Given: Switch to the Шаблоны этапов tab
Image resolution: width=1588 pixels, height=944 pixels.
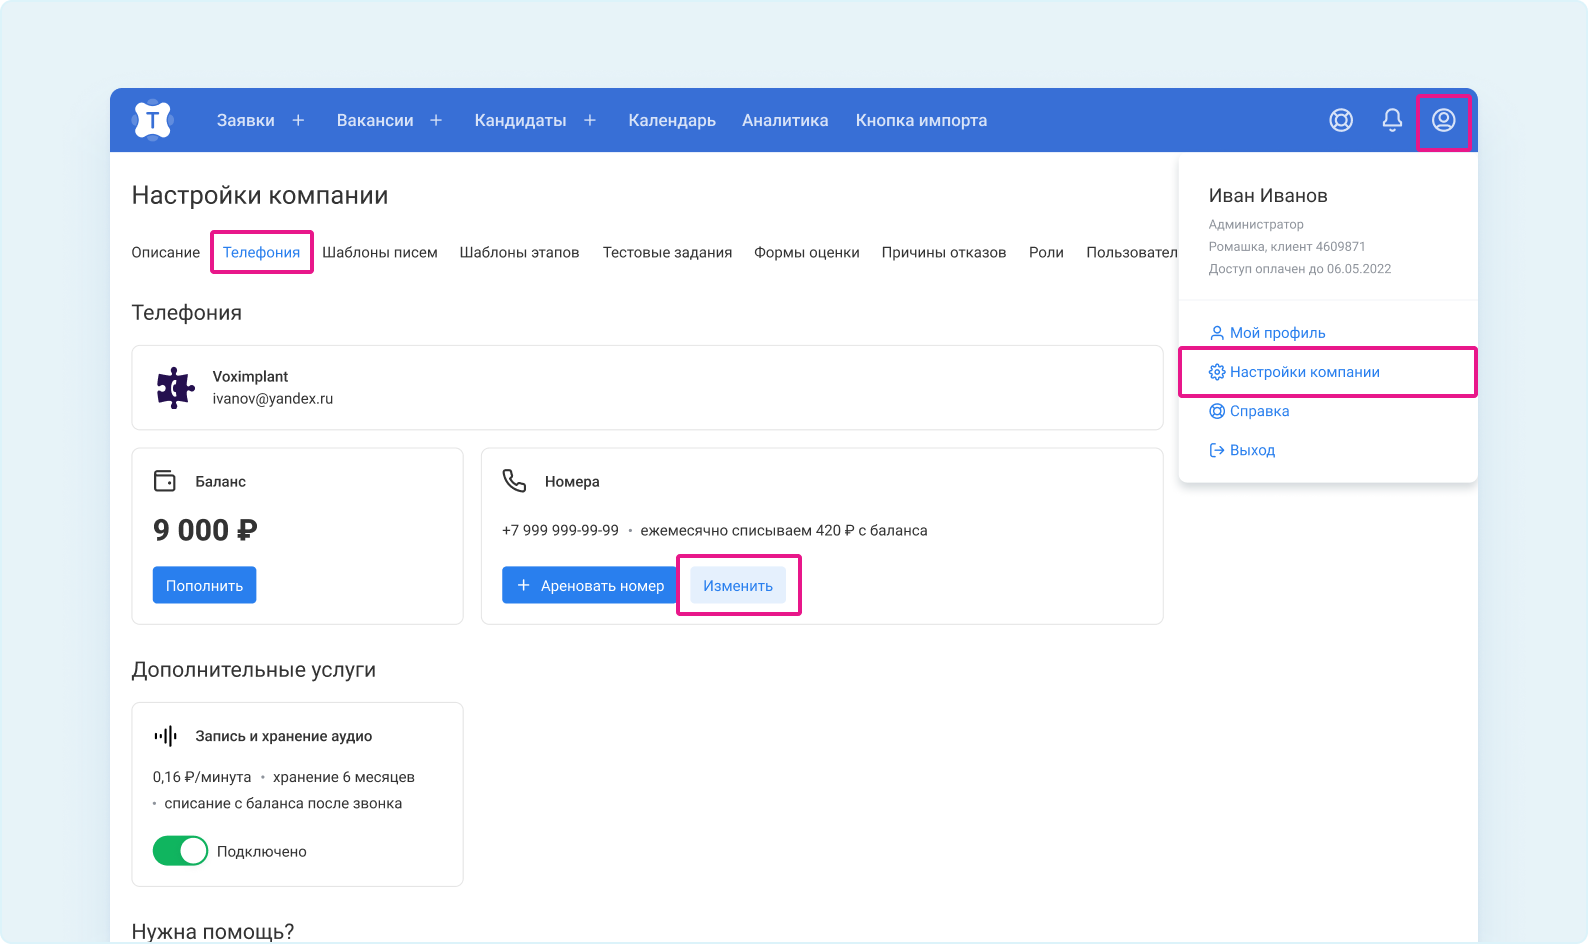Looking at the screenshot, I should pos(520,252).
